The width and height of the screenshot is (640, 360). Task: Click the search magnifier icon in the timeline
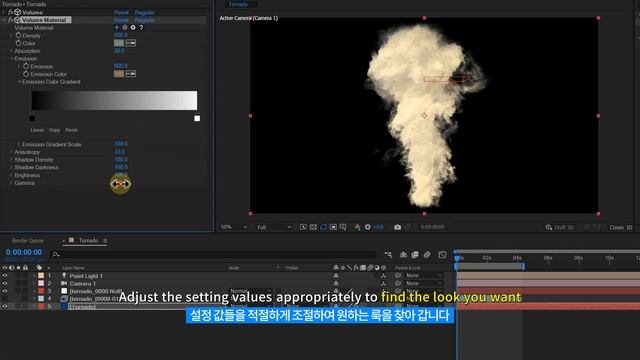[x=56, y=255]
